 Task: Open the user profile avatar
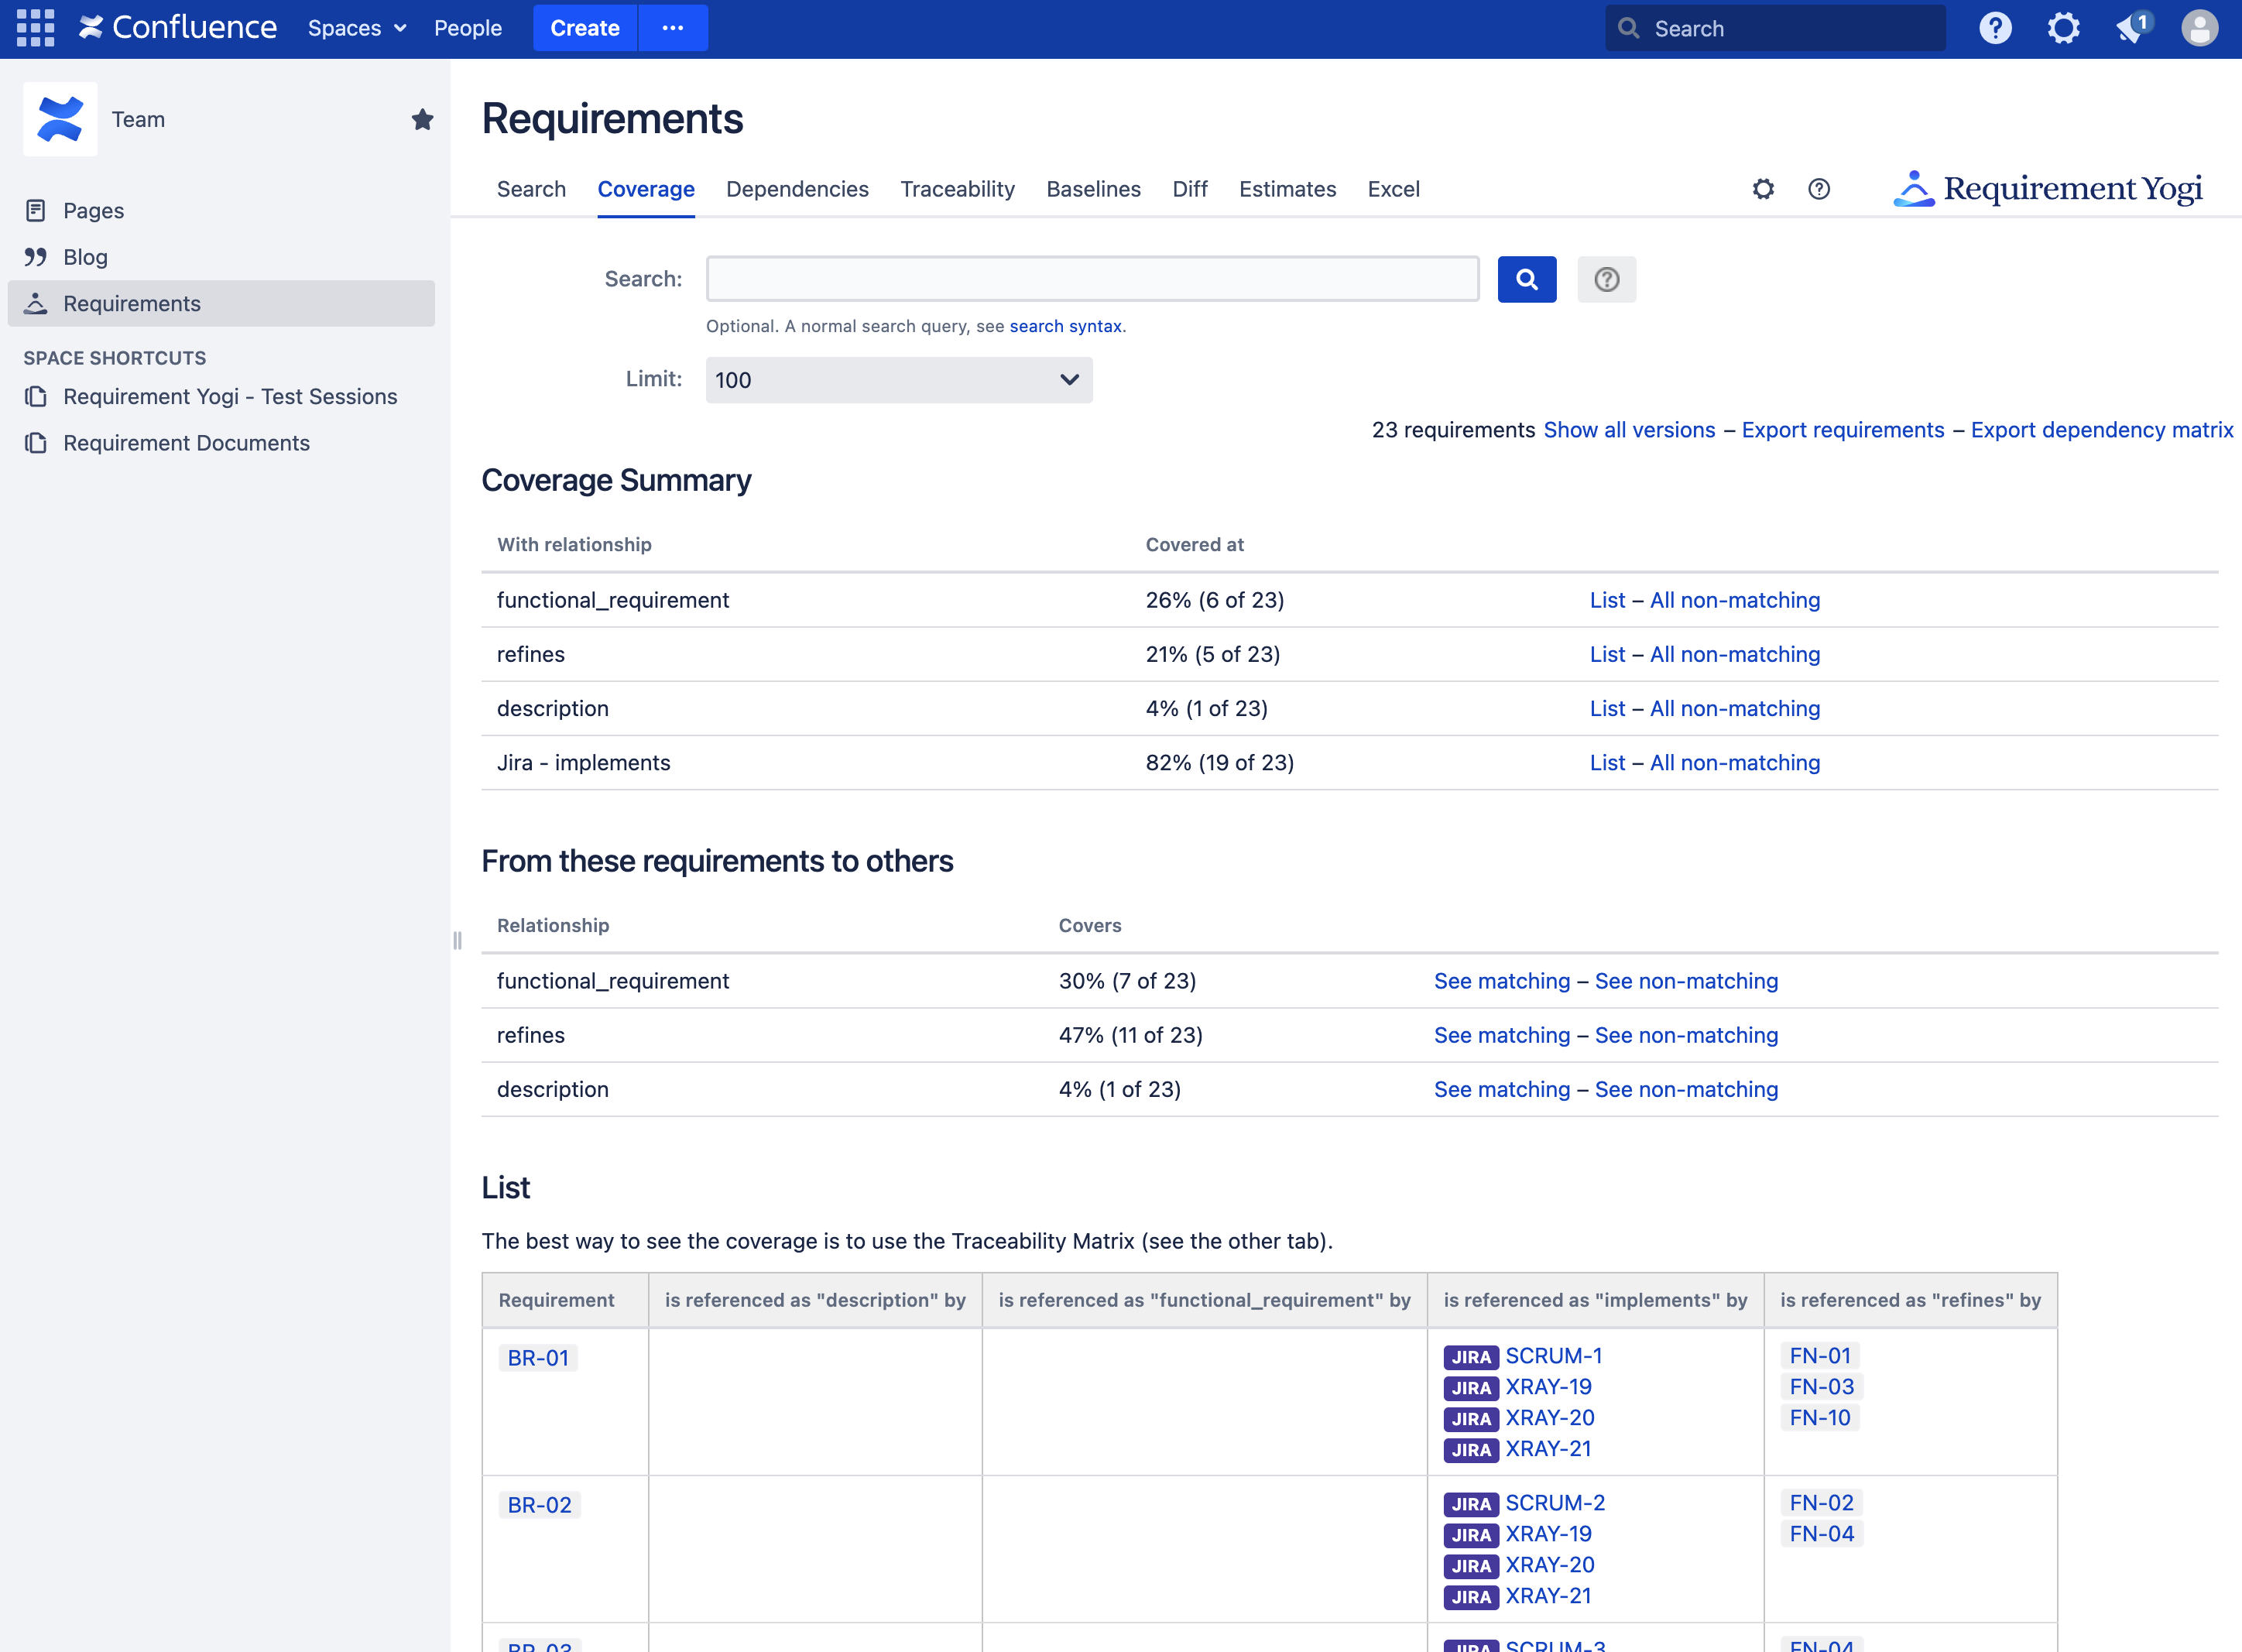[2199, 28]
